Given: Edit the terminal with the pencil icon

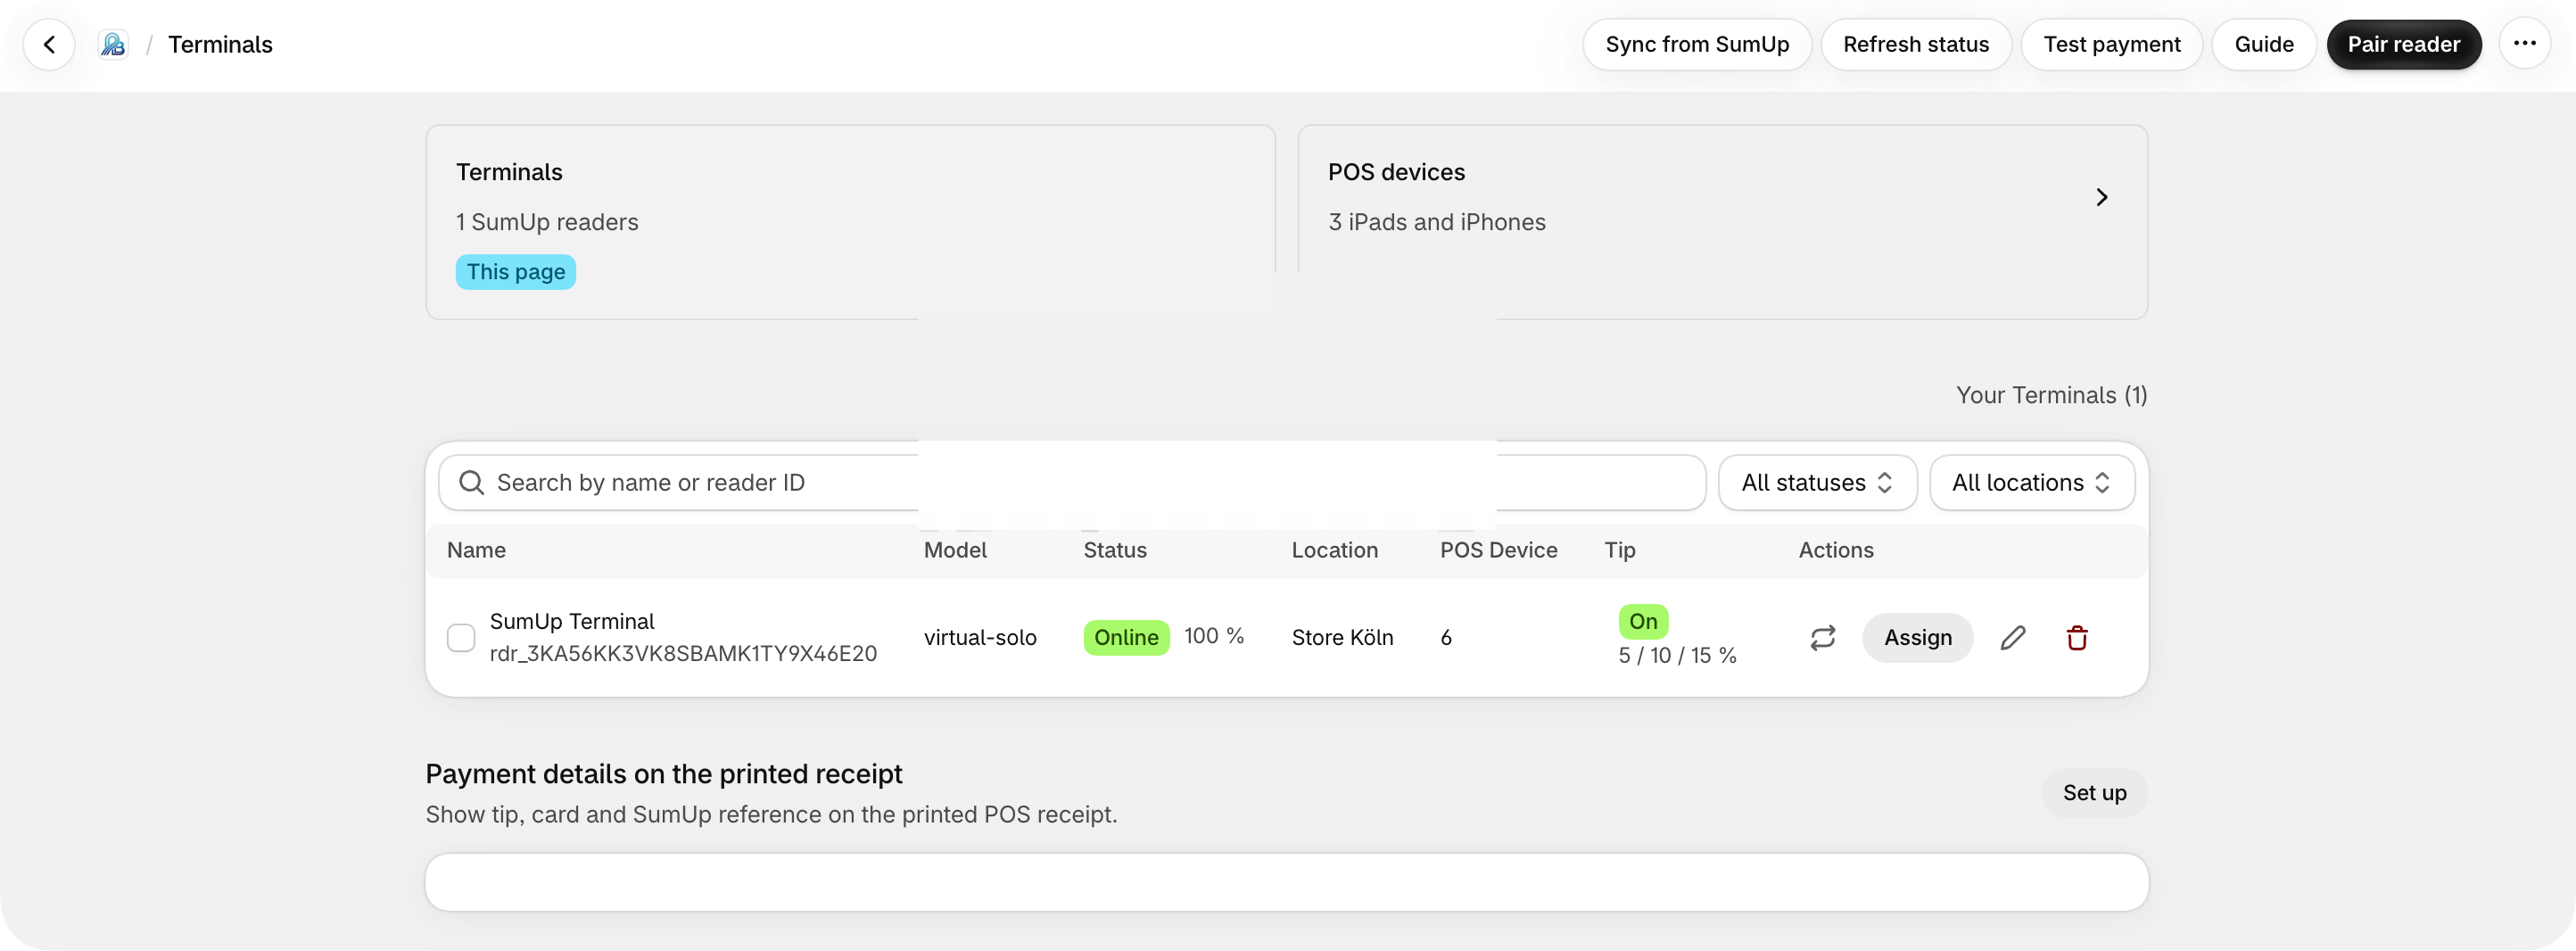Looking at the screenshot, I should point(2012,638).
